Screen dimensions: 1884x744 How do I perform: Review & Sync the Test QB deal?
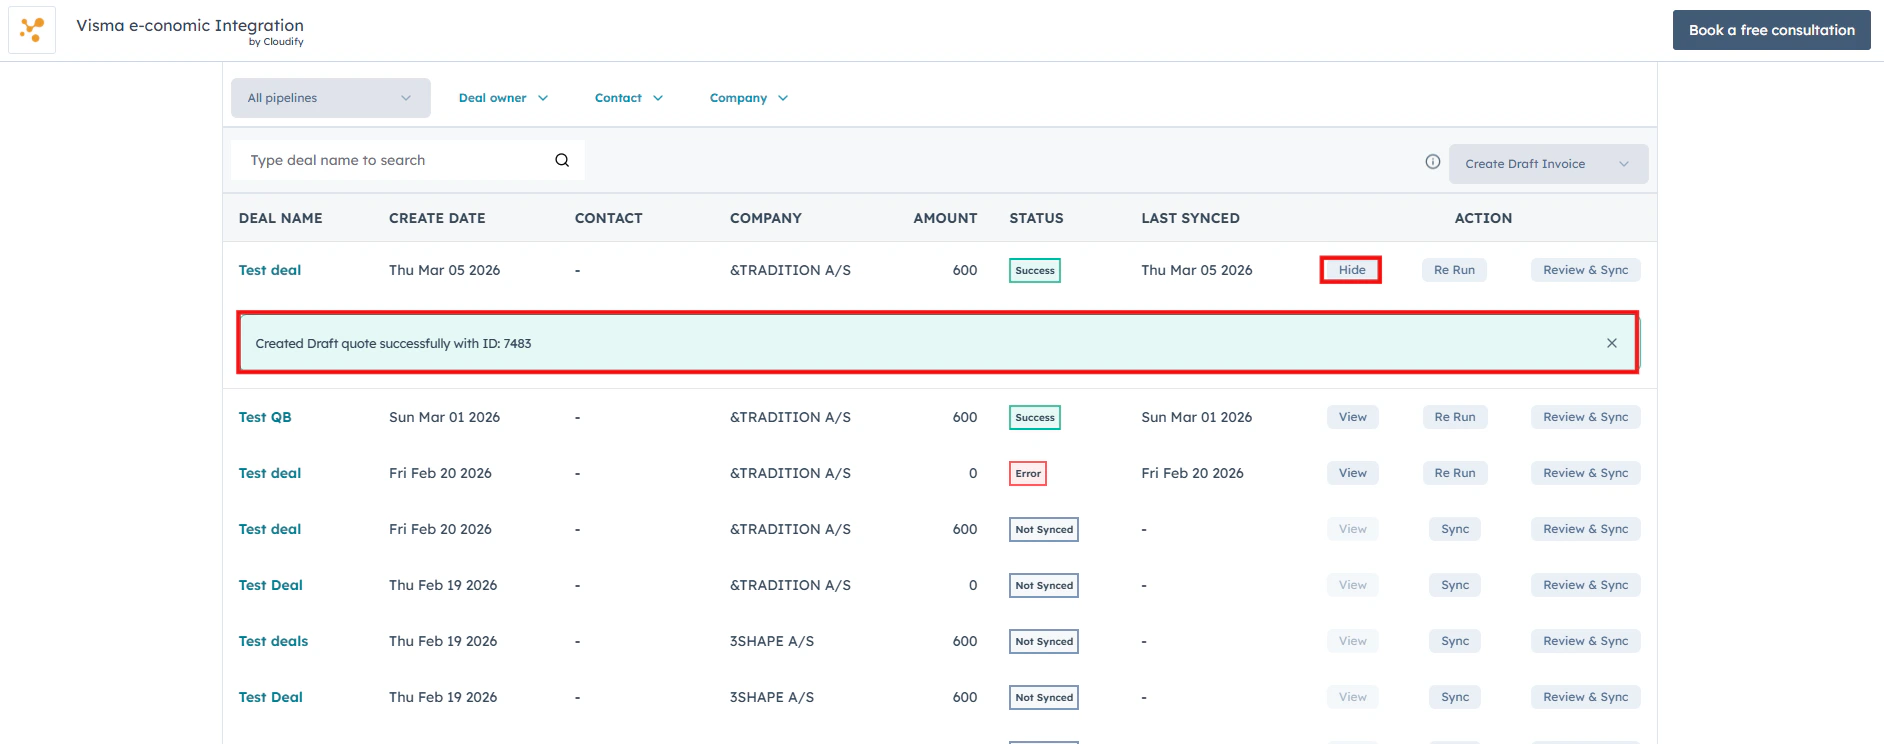point(1585,417)
